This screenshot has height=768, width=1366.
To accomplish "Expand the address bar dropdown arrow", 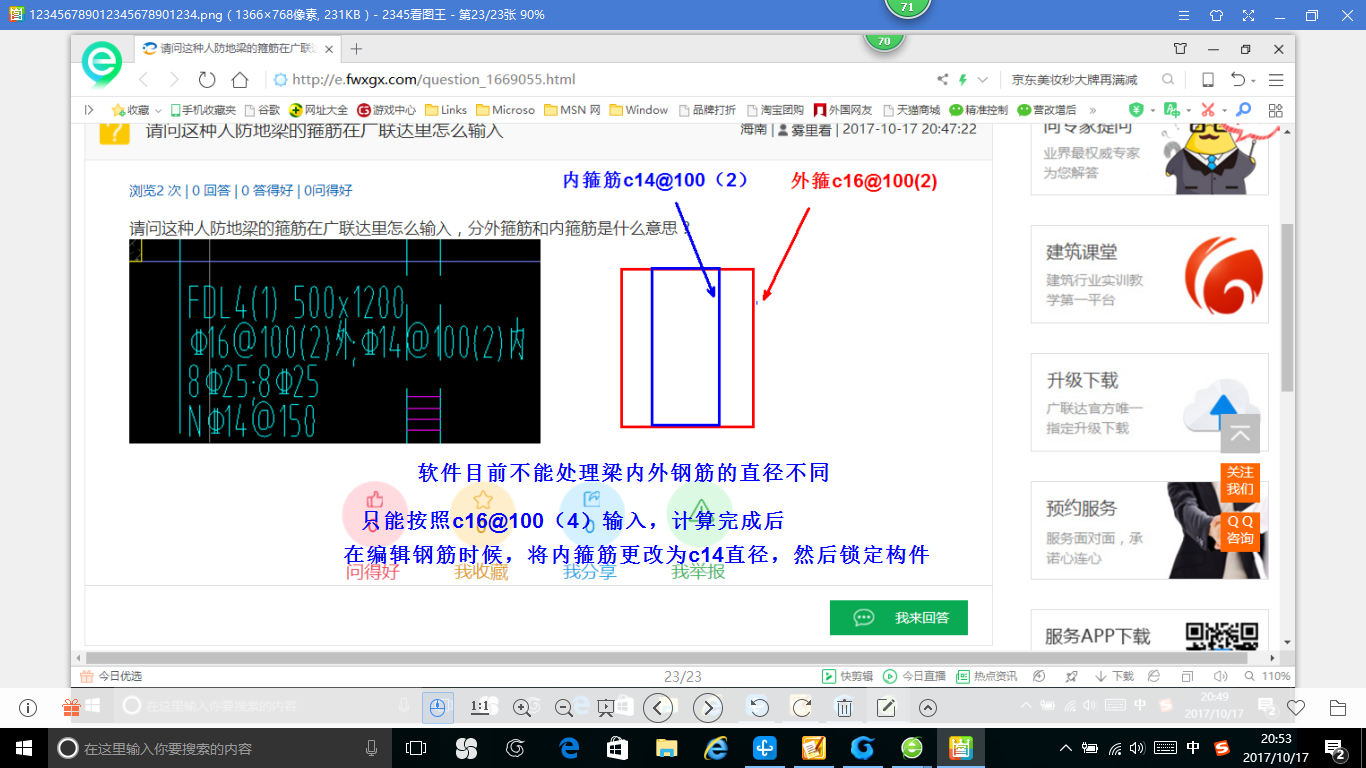I will click(983, 79).
